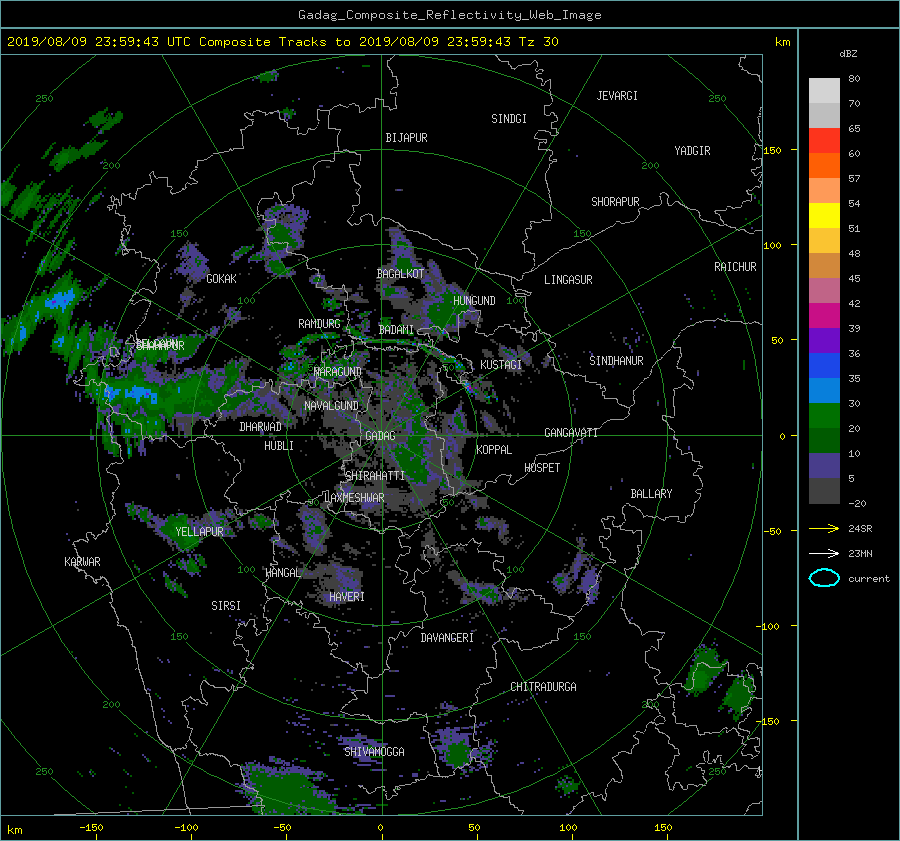Viewport: 900px width, 841px height.
Task: Select the LAXMESHWAR label
Action: 354,498
